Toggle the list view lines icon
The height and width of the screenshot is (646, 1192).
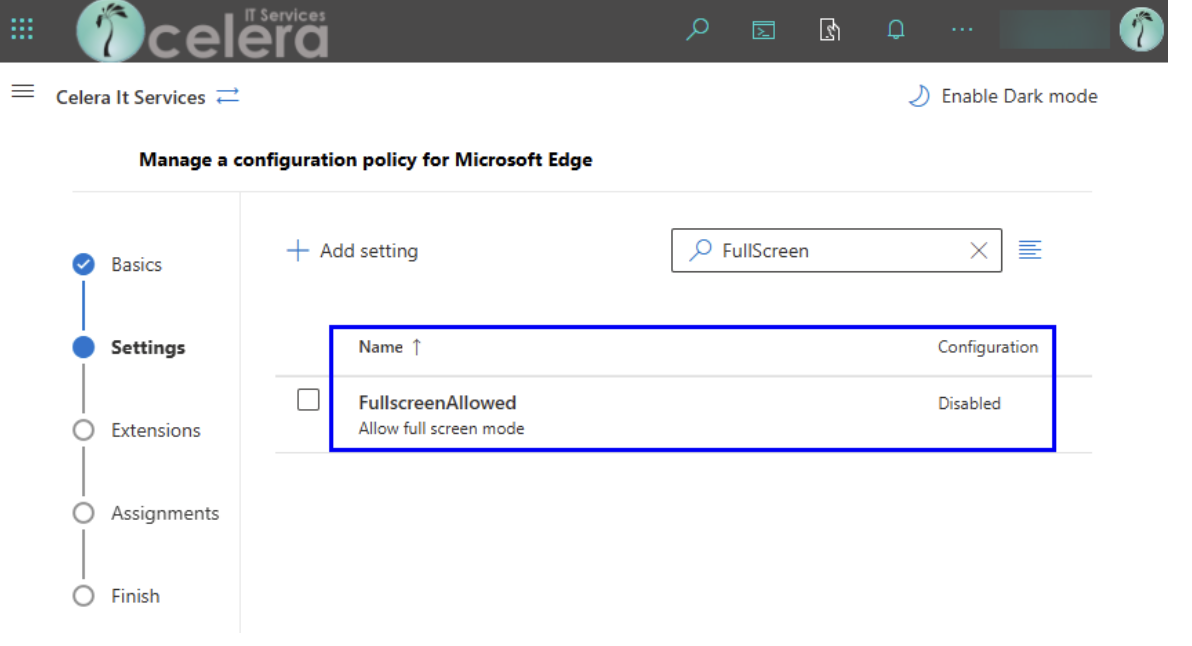click(1029, 250)
